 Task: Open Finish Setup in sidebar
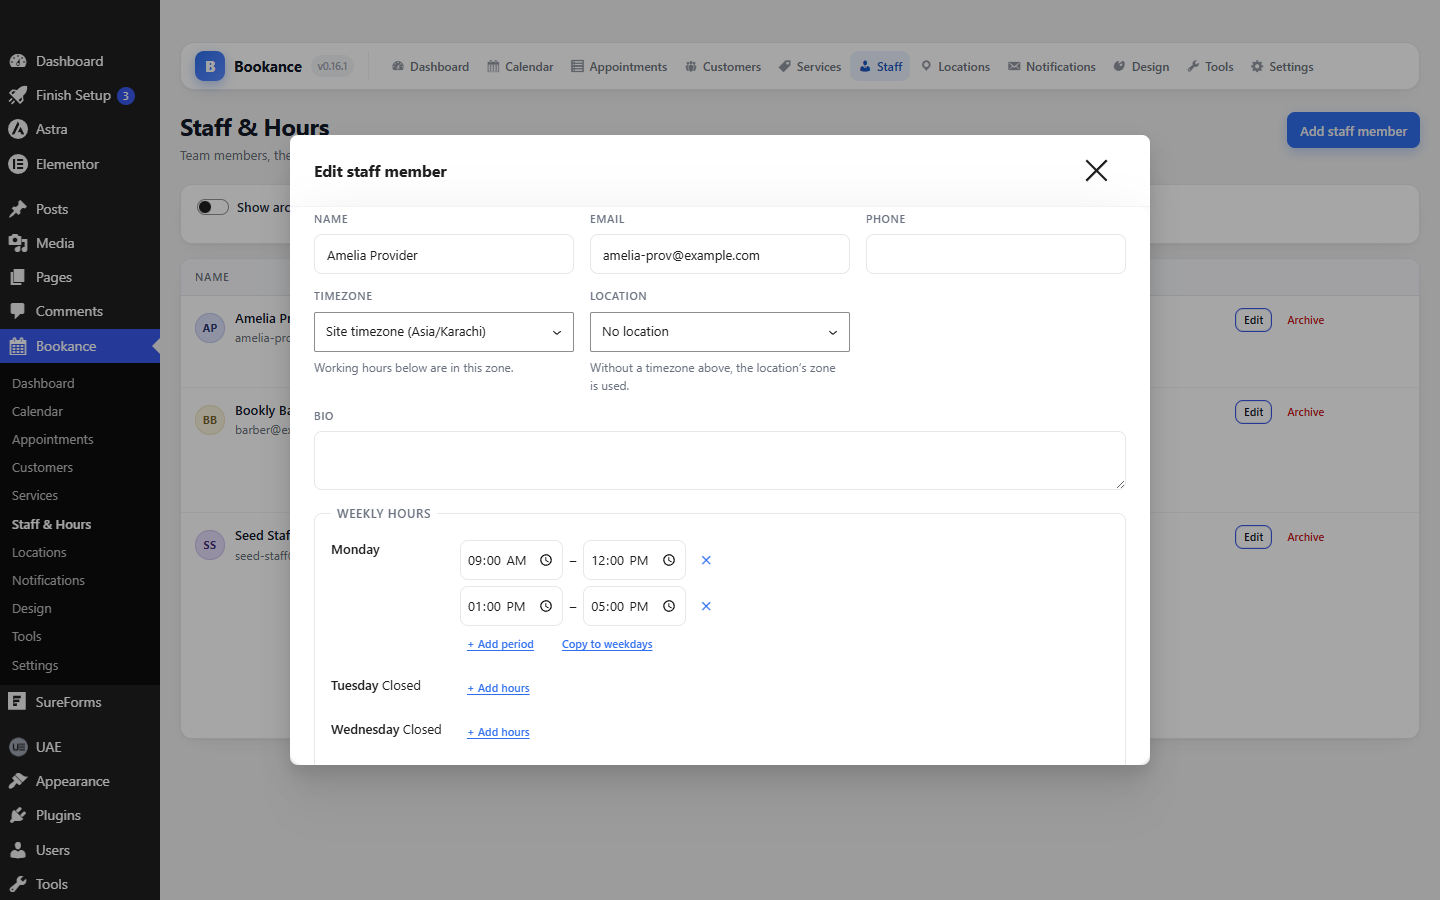pyautogui.click(x=80, y=95)
